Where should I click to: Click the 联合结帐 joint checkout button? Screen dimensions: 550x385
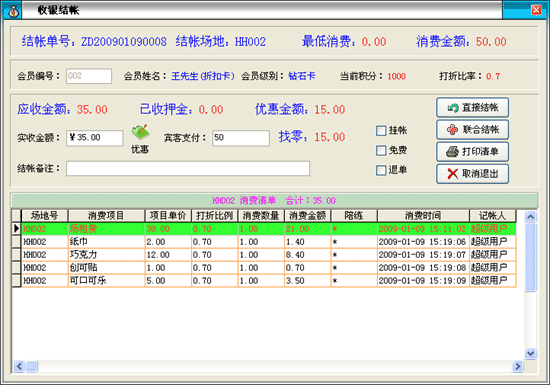pos(472,130)
